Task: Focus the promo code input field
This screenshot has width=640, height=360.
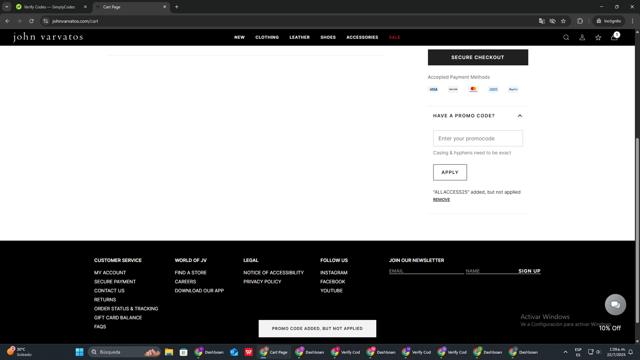Action: (x=478, y=138)
